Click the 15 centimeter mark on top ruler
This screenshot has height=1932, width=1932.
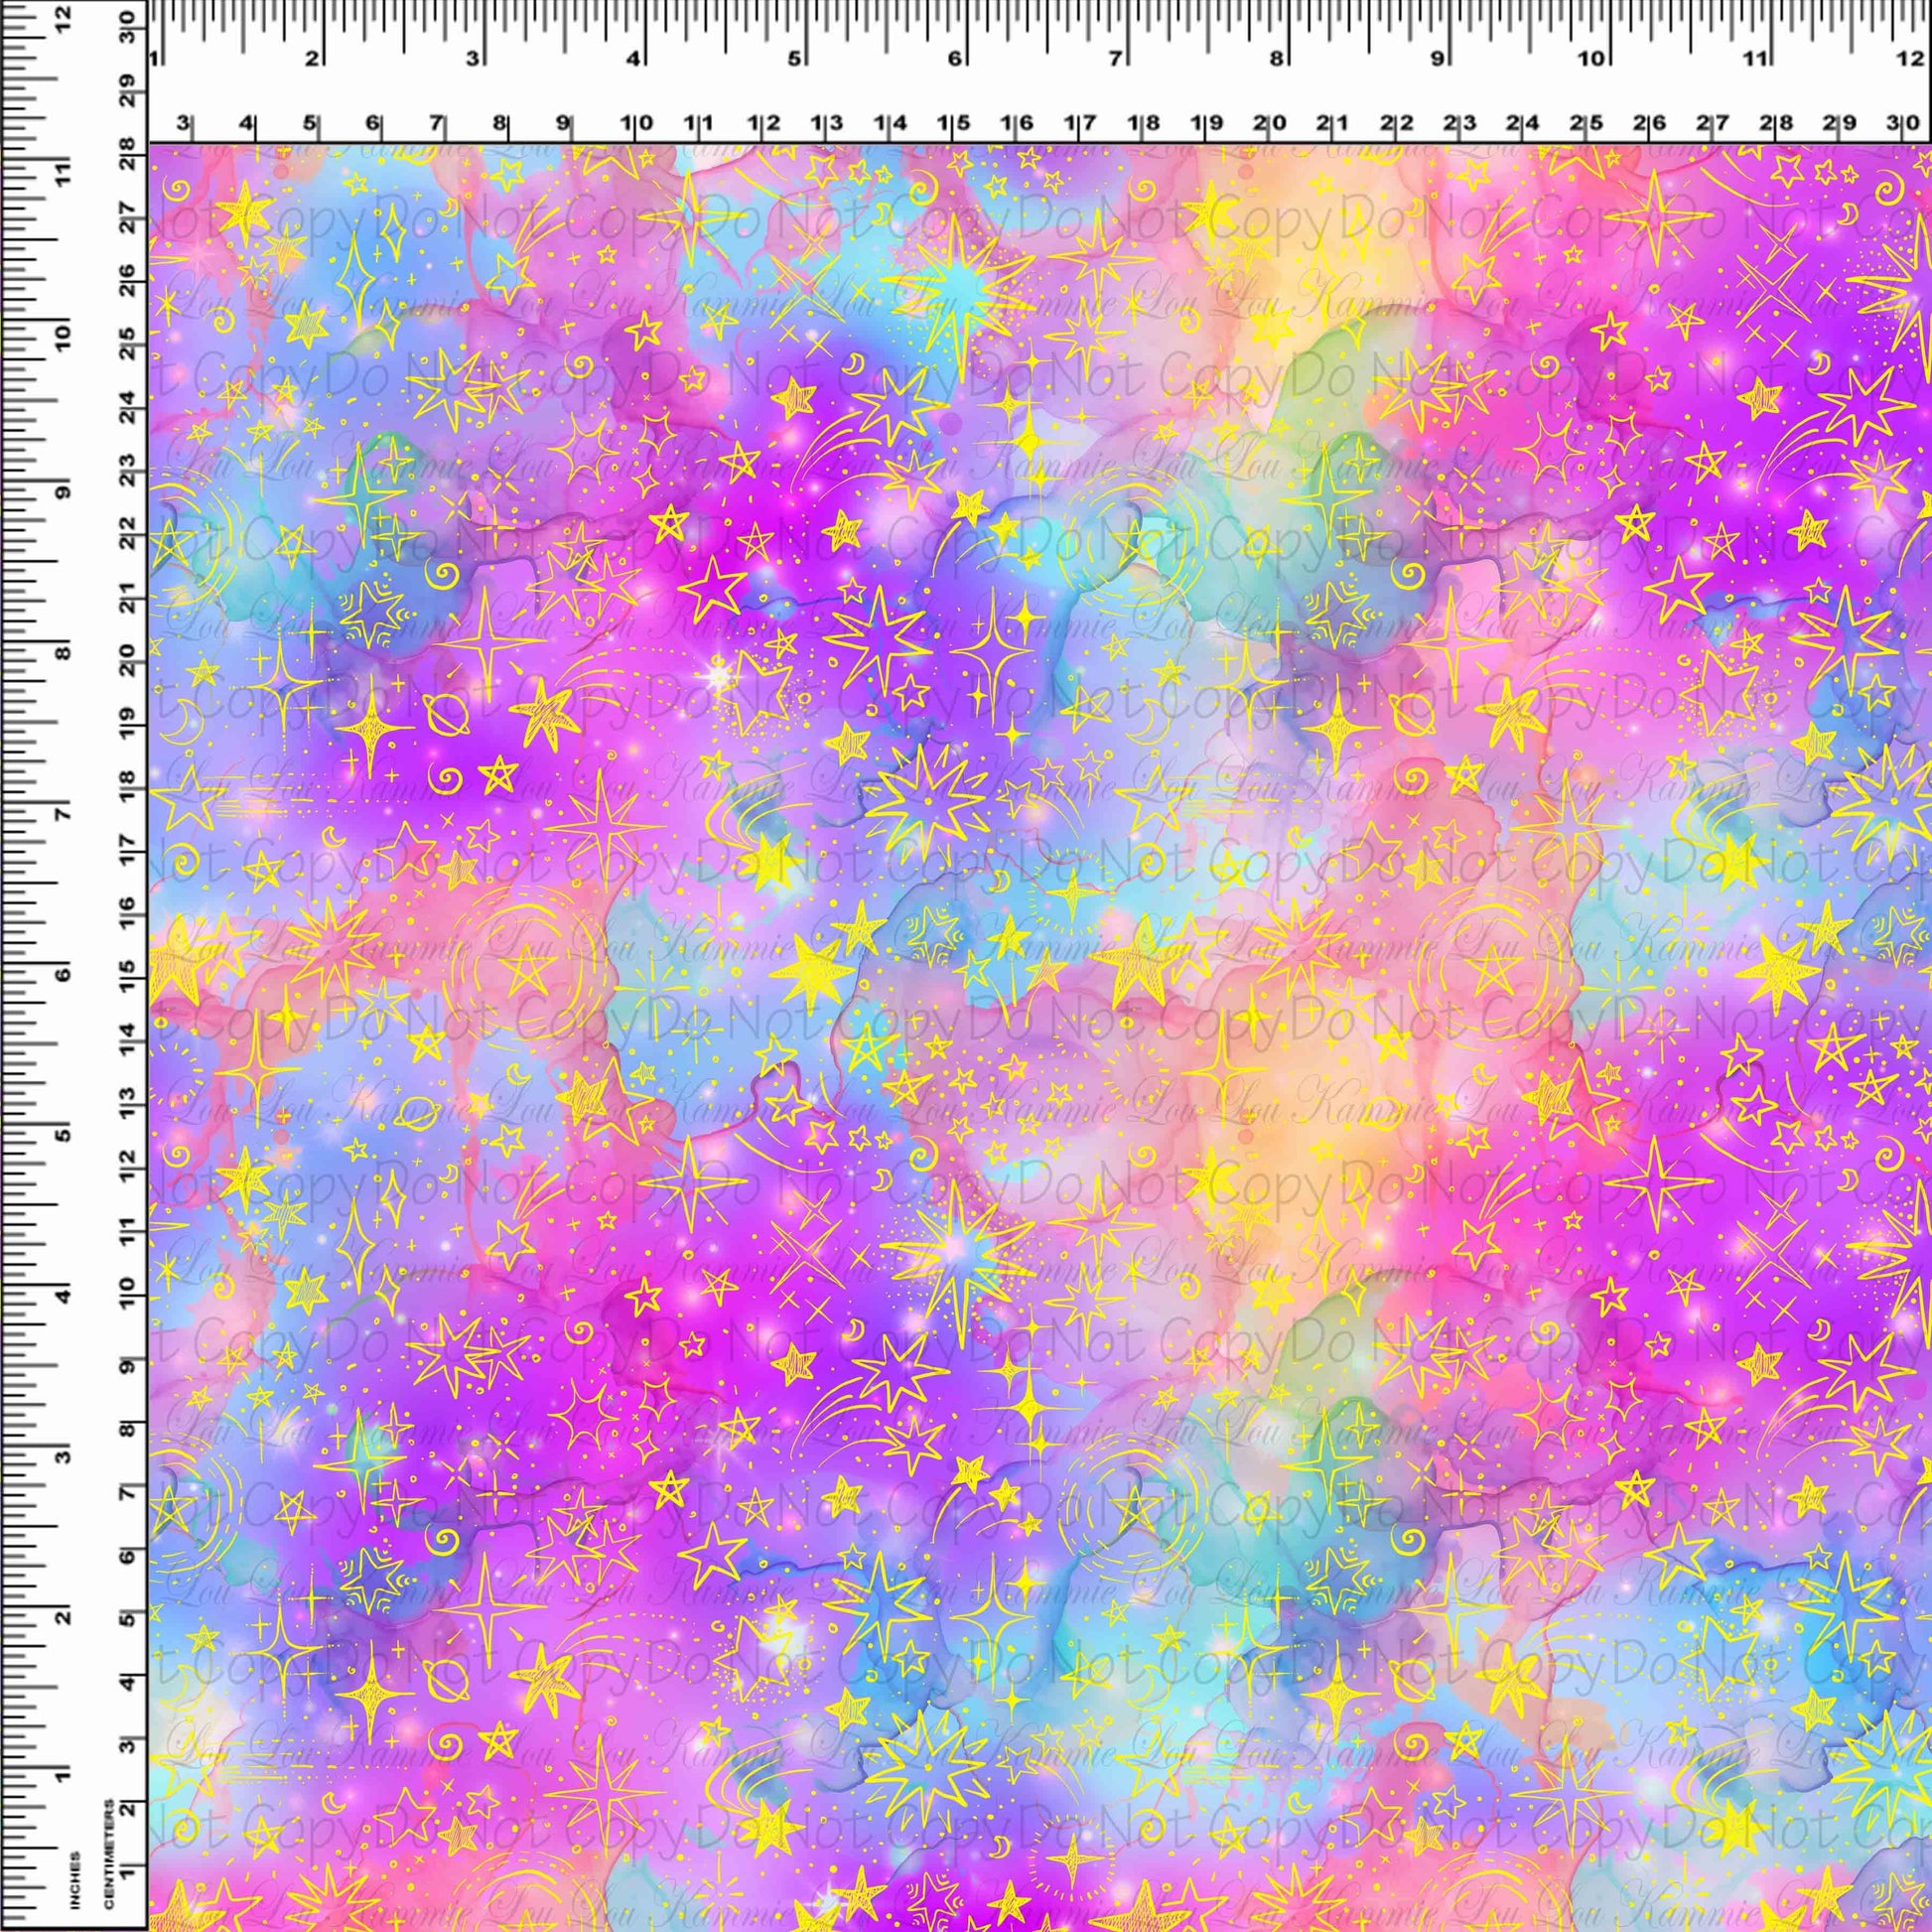(x=954, y=124)
